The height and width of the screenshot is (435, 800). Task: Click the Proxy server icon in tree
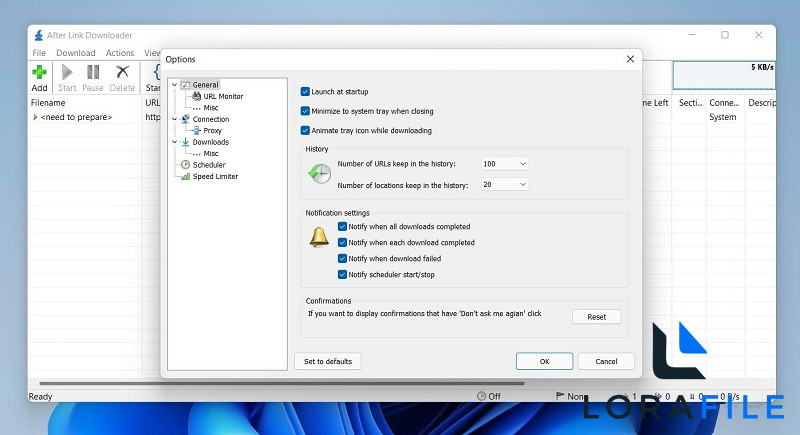tap(196, 131)
